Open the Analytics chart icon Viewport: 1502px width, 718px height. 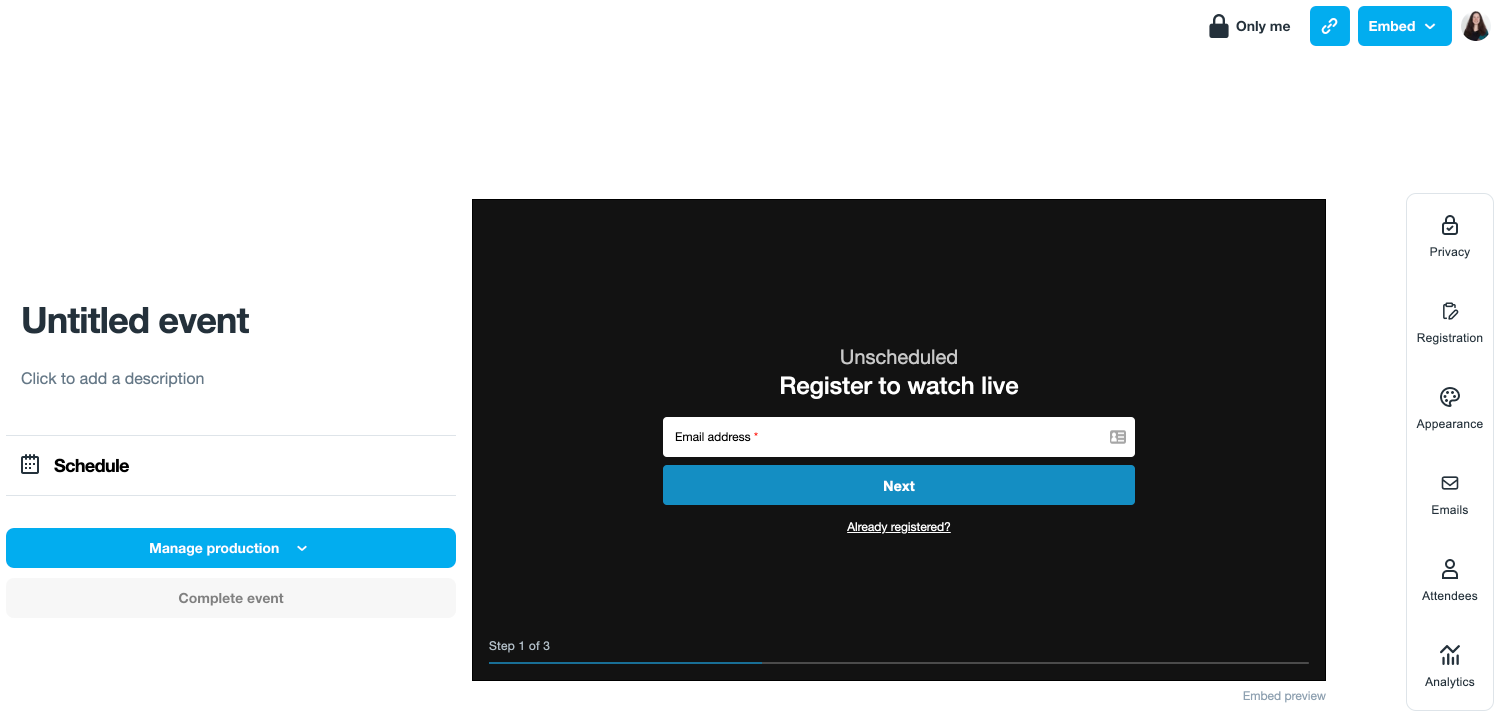(x=1449, y=656)
